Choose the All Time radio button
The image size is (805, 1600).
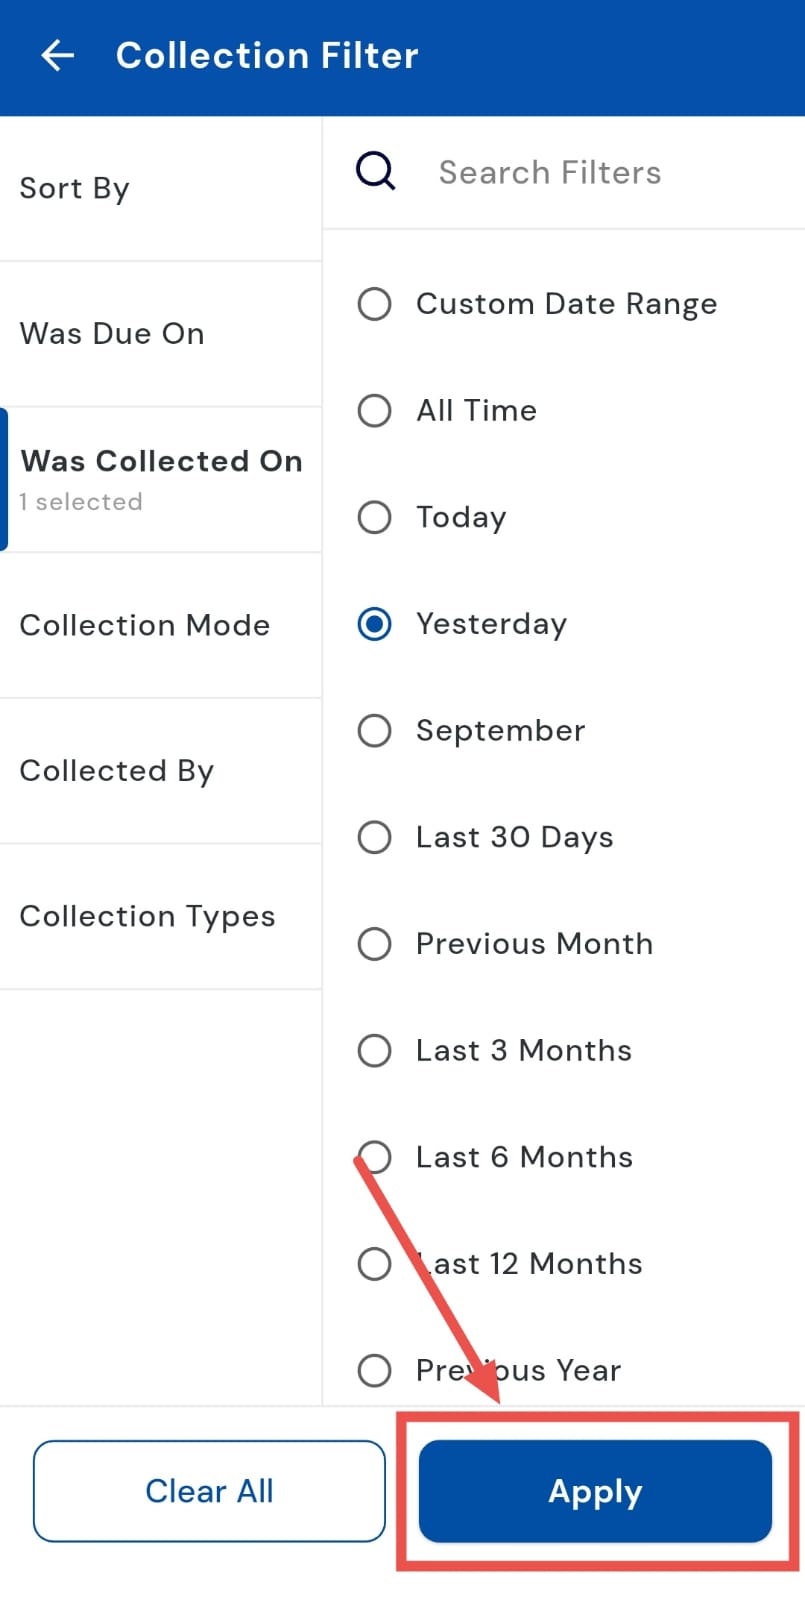[x=375, y=411]
